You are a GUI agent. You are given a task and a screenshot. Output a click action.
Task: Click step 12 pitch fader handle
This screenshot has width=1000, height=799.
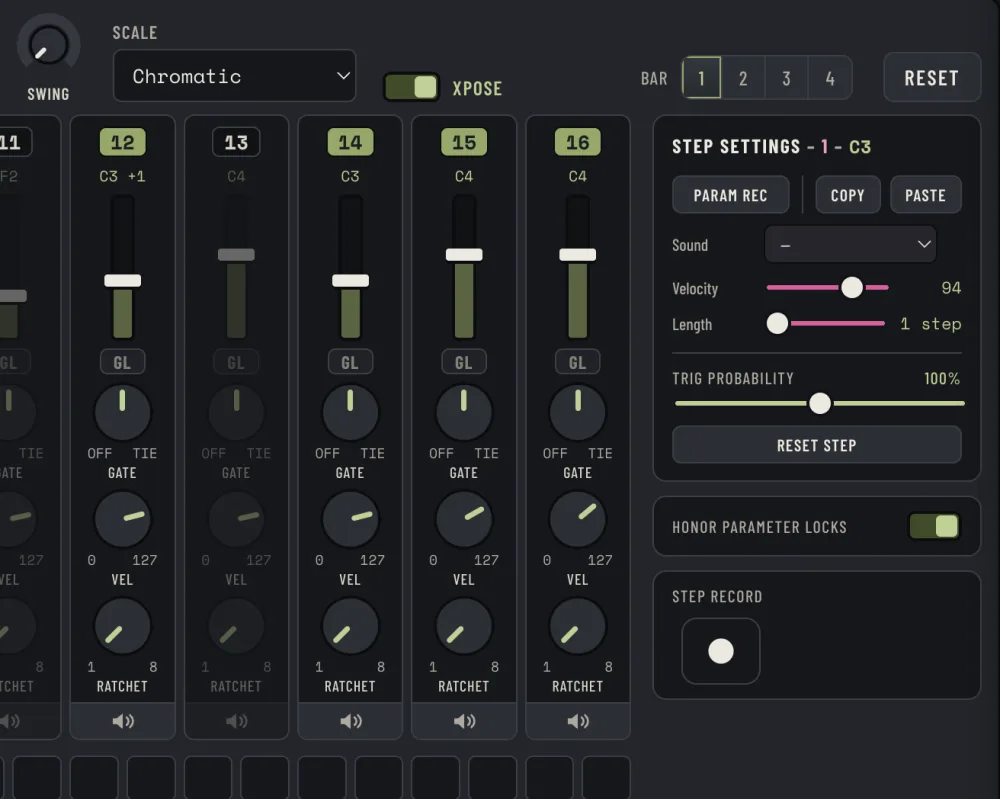122,281
